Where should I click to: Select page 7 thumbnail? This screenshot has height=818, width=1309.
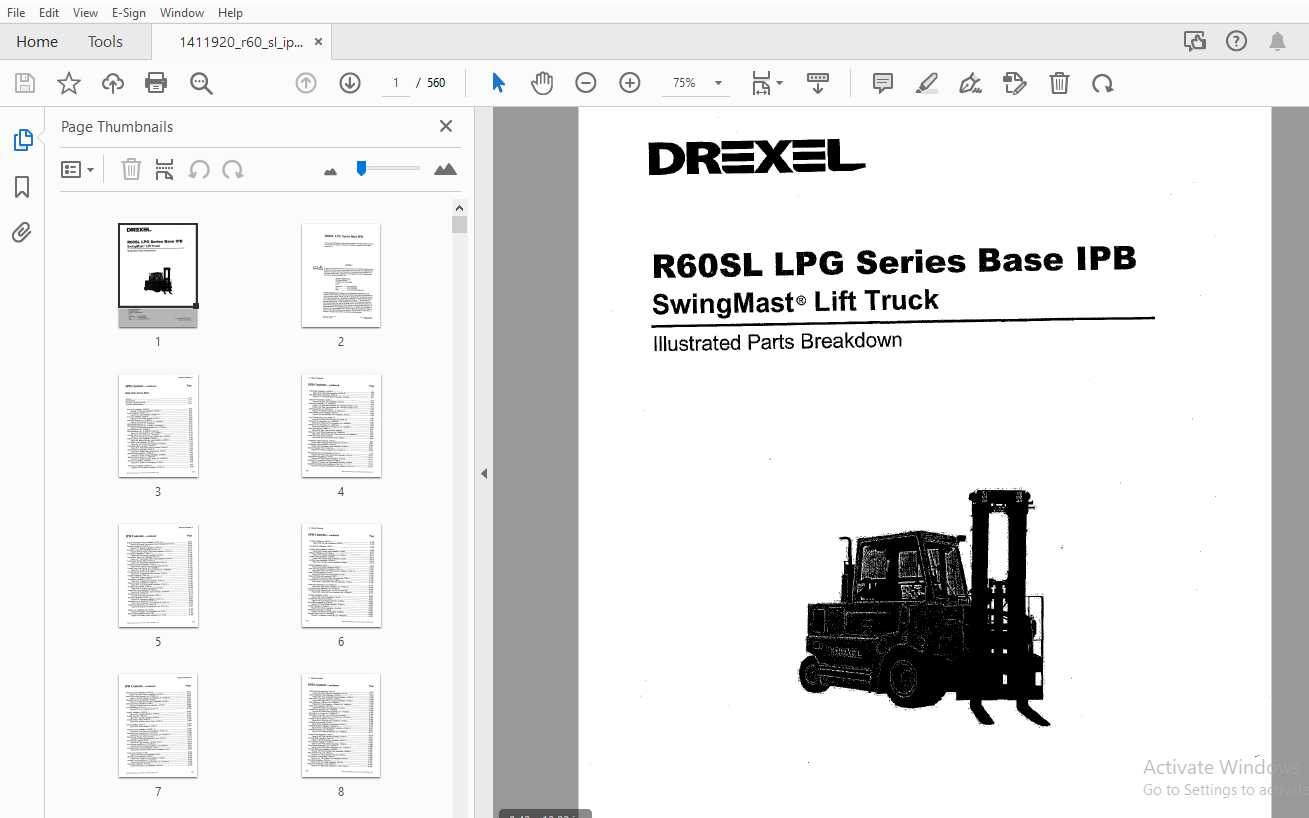point(158,725)
